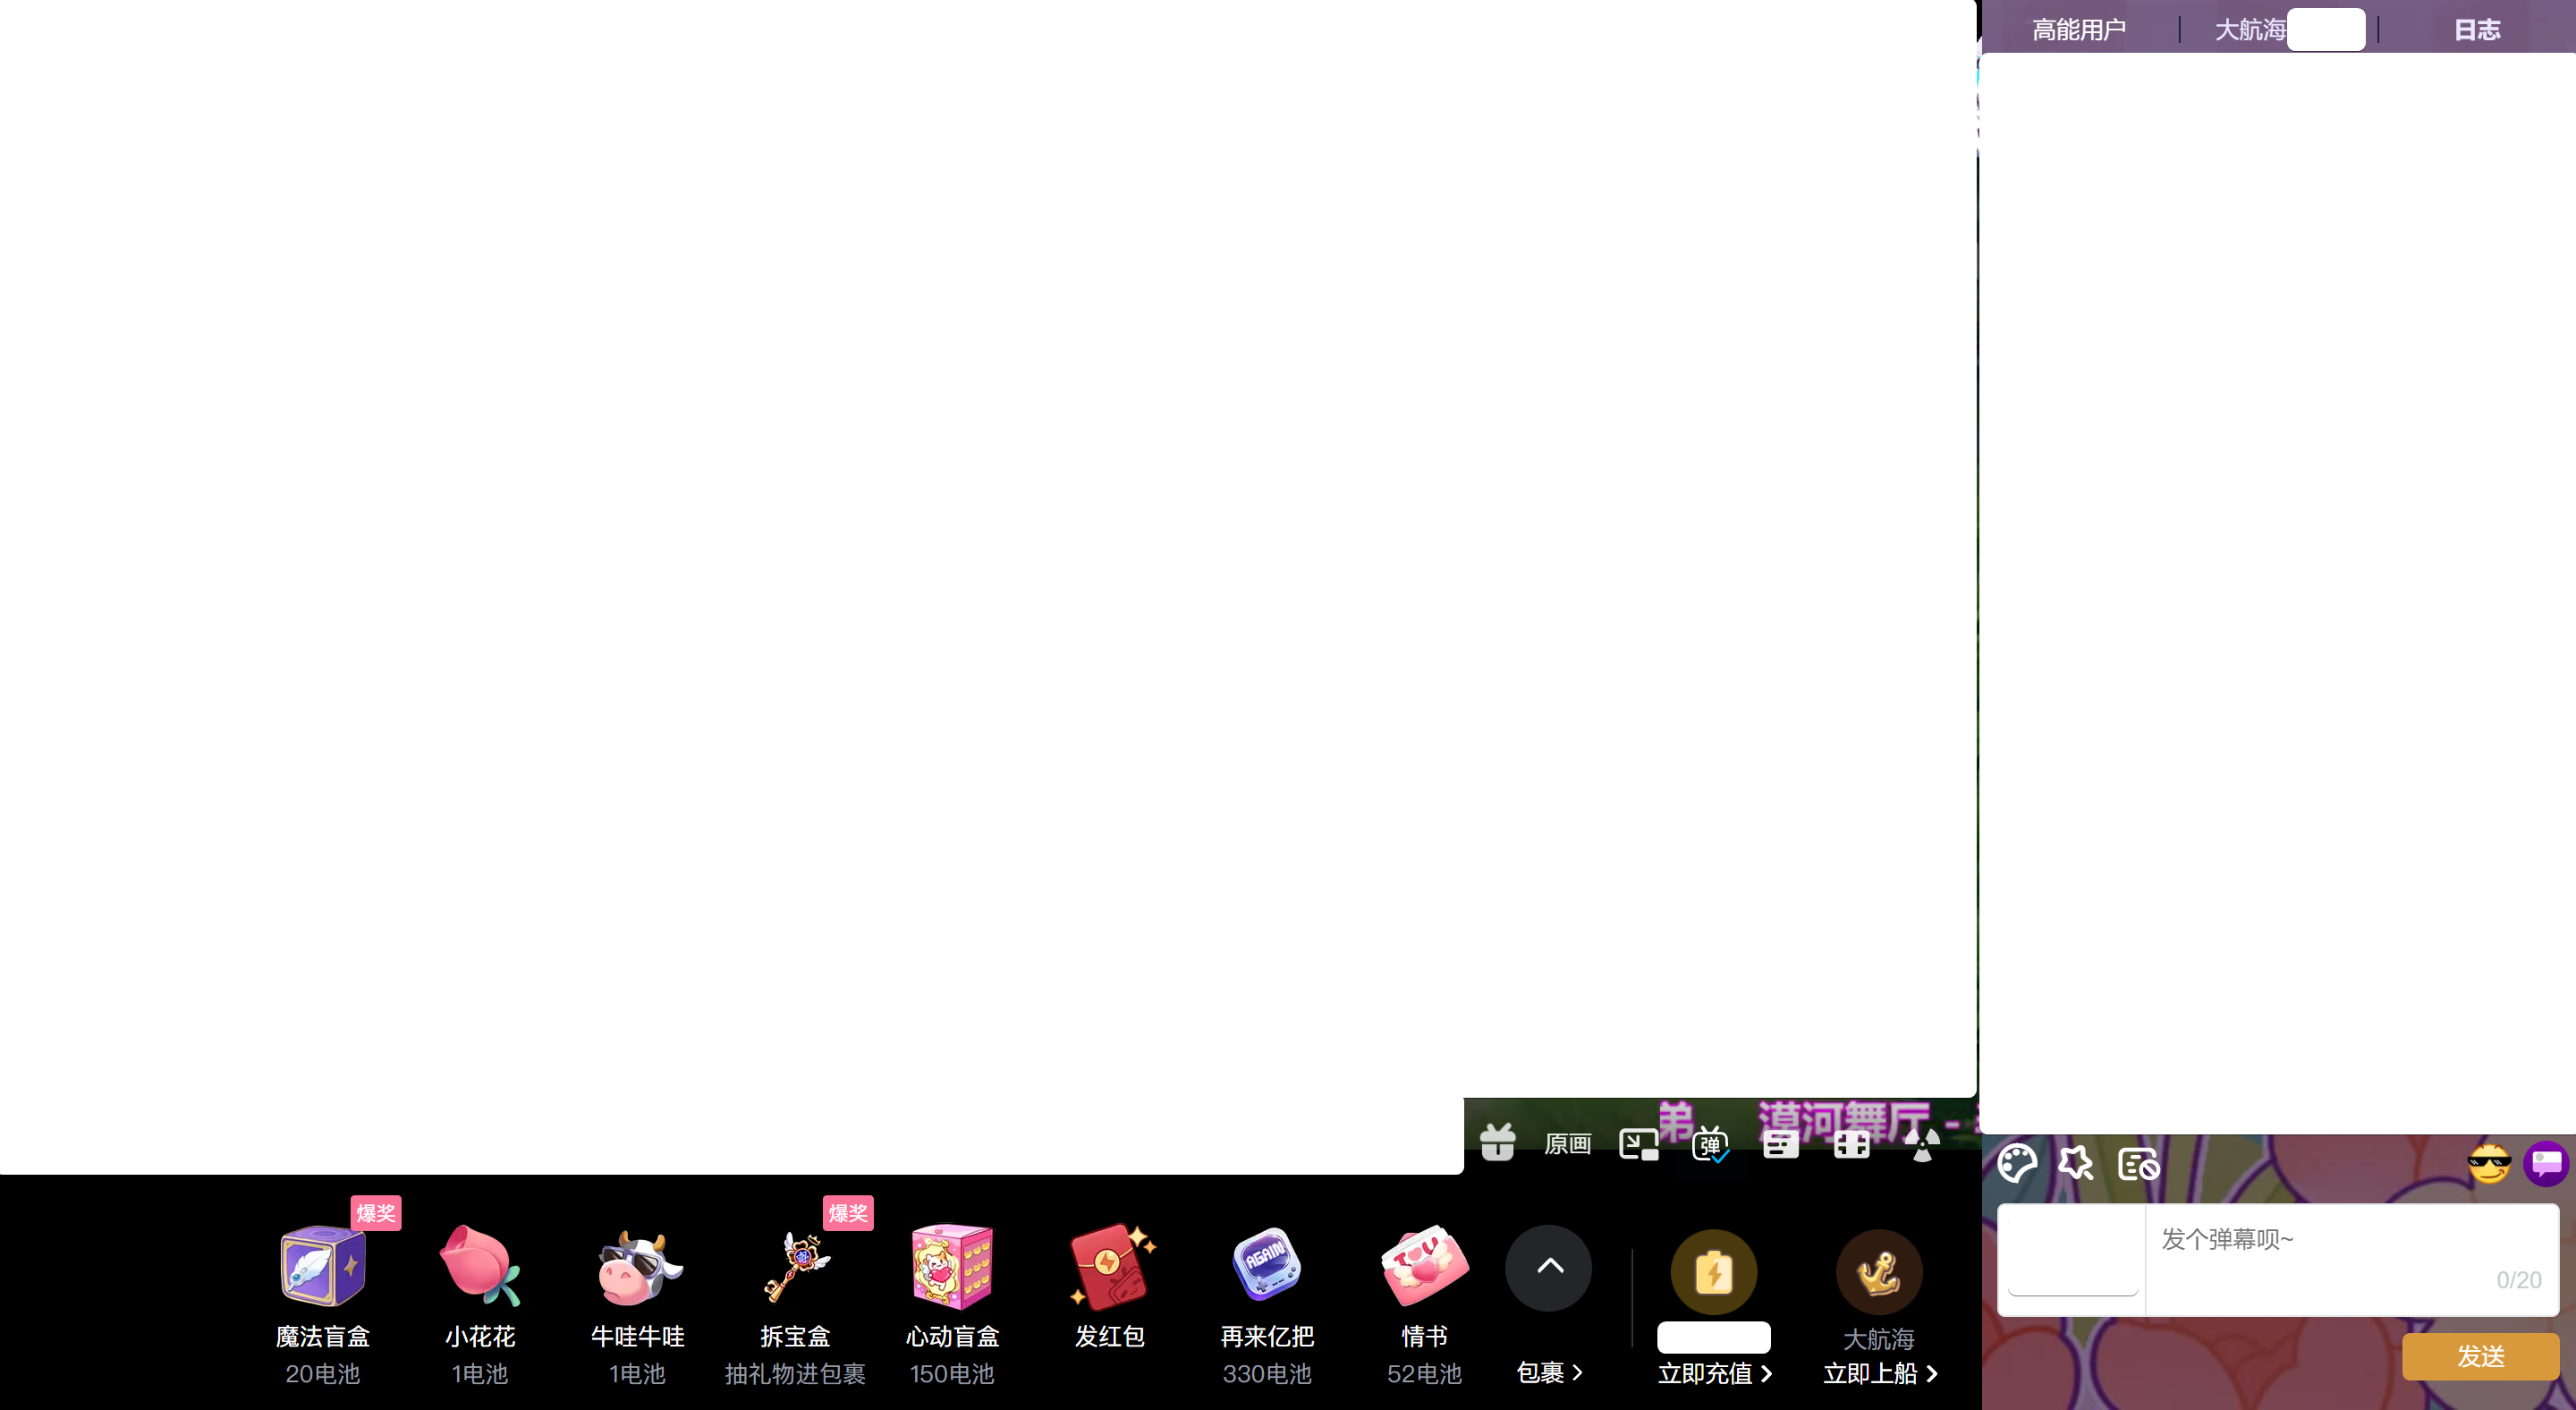This screenshot has width=2576, height=1410.
Task: Click the radiation-shaped icon in player bar
Action: (x=1922, y=1144)
